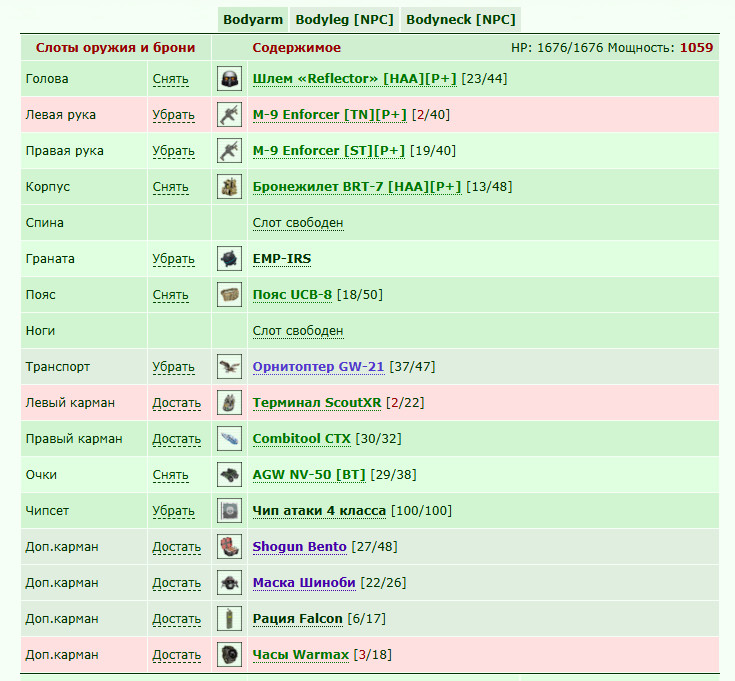
Task: Click the EMP-IRS grenade icon
Action: (x=229, y=259)
